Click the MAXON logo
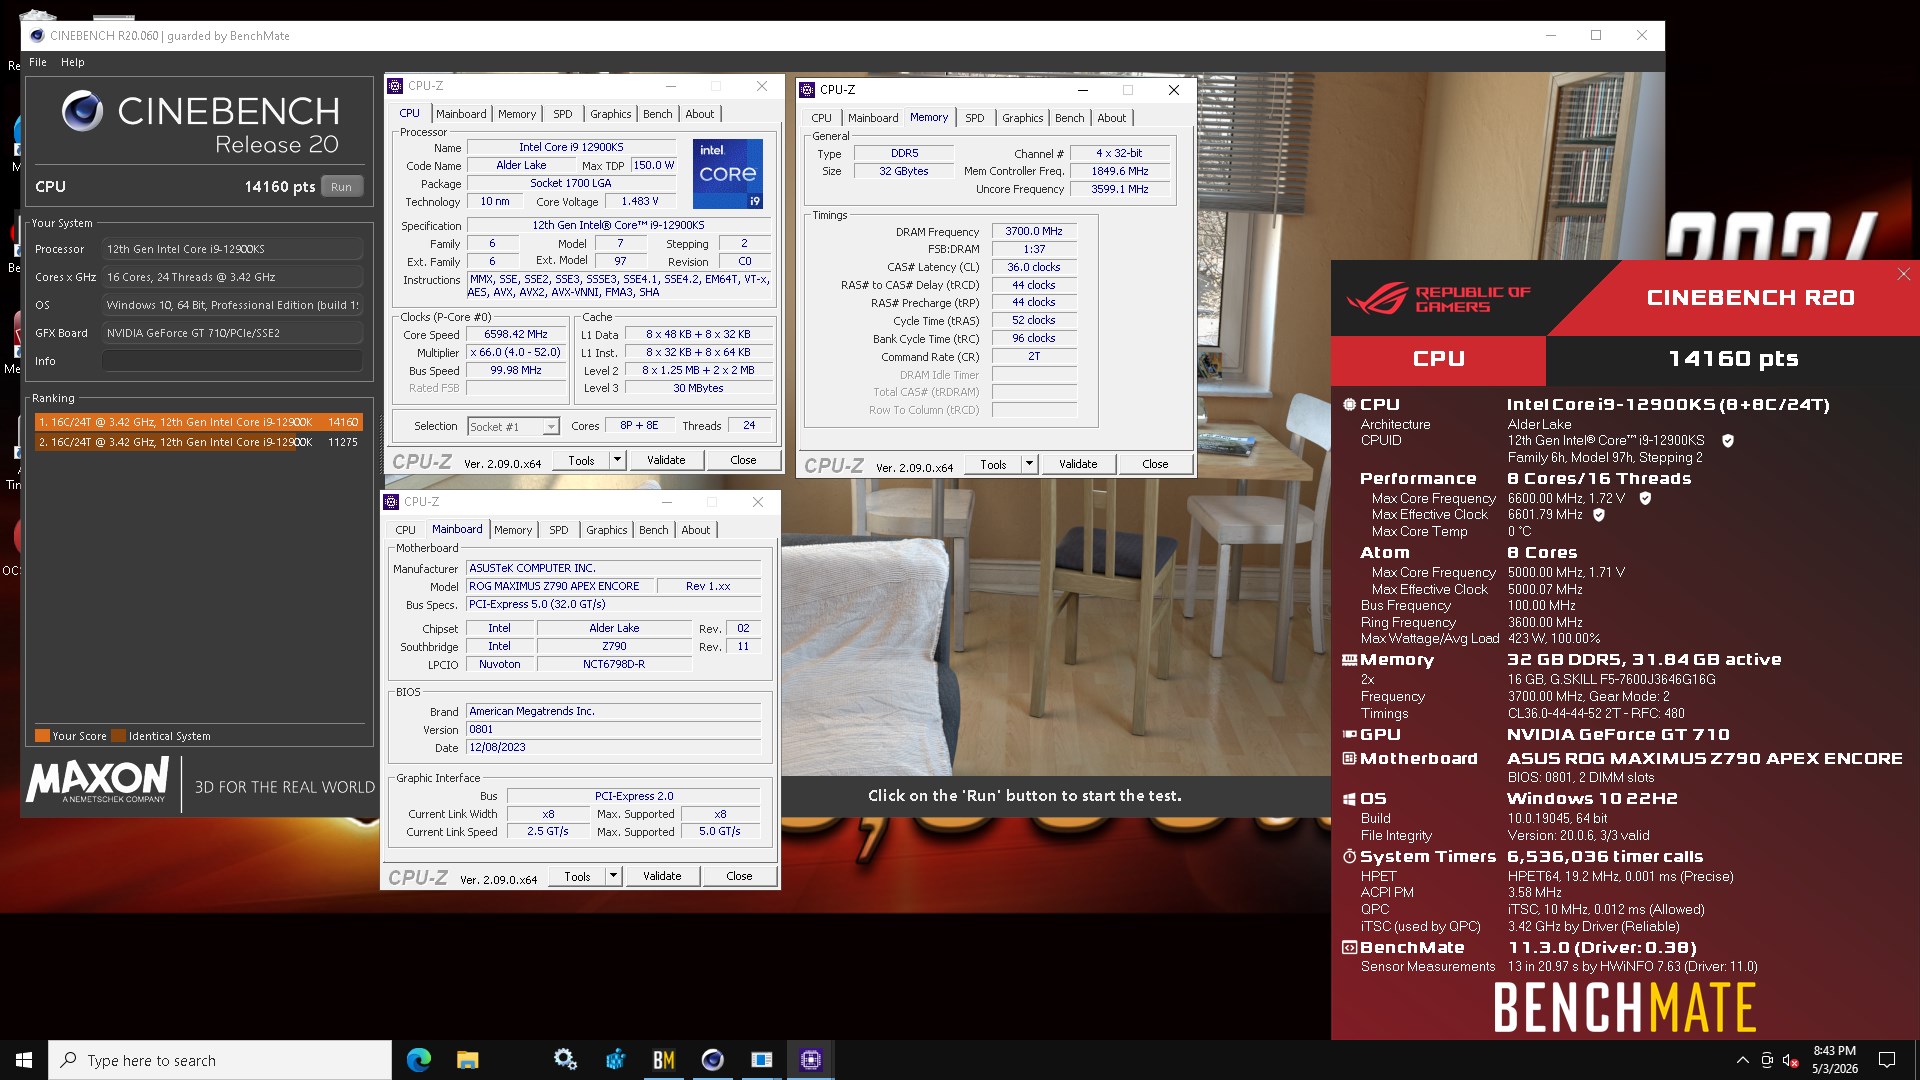This screenshot has height=1080, width=1920. click(98, 780)
